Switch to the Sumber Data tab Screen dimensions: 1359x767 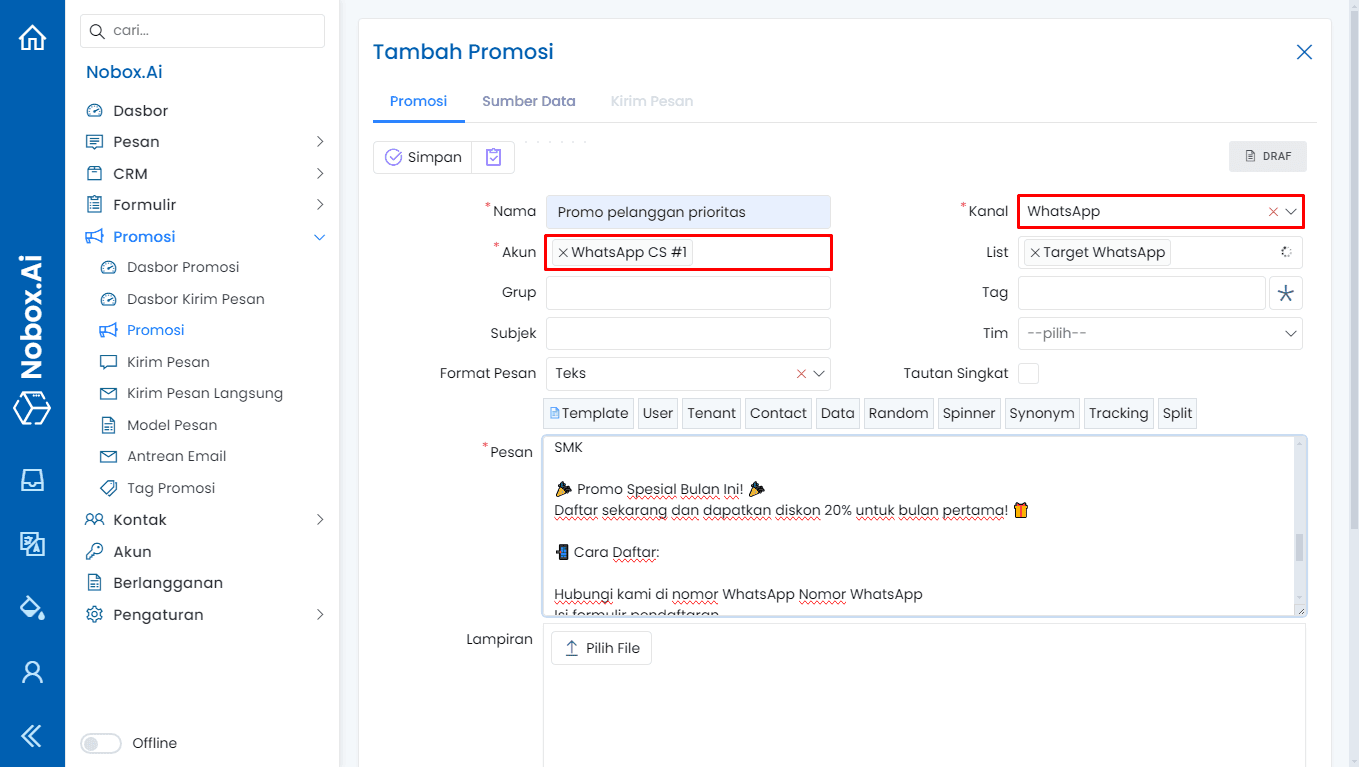tap(529, 101)
